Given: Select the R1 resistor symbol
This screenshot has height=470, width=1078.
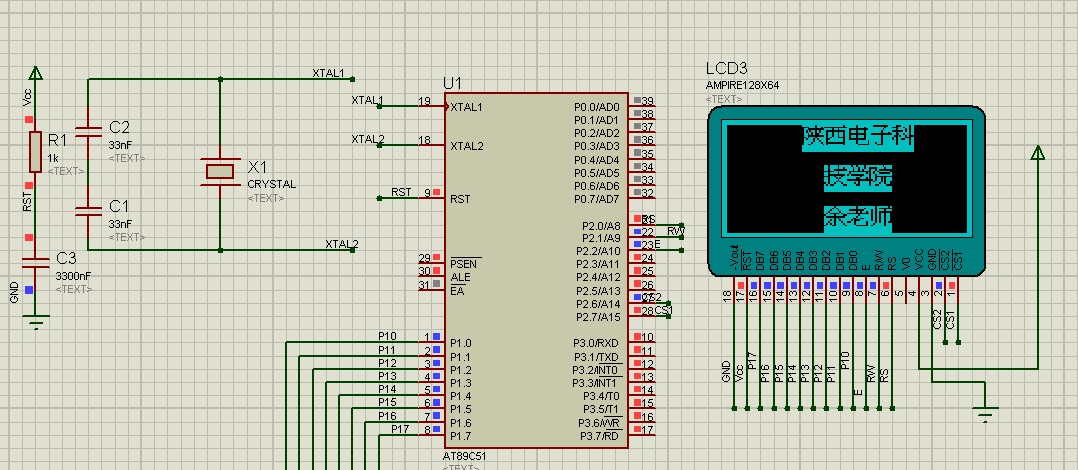Looking at the screenshot, I should (35, 151).
